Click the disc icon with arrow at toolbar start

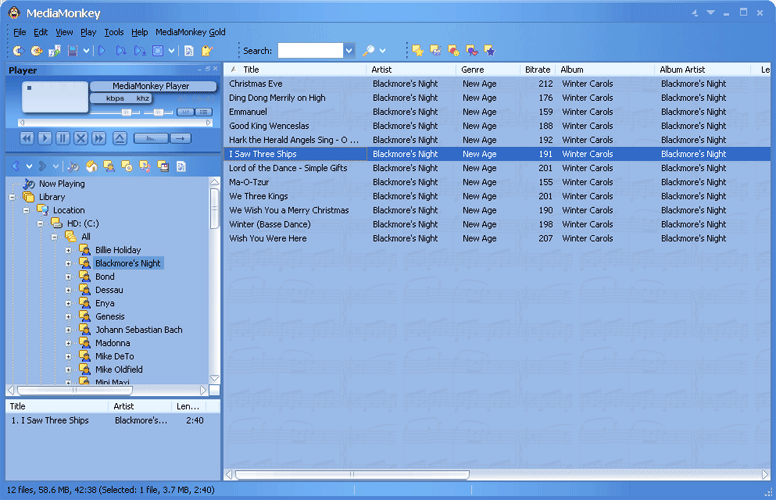[x=18, y=50]
